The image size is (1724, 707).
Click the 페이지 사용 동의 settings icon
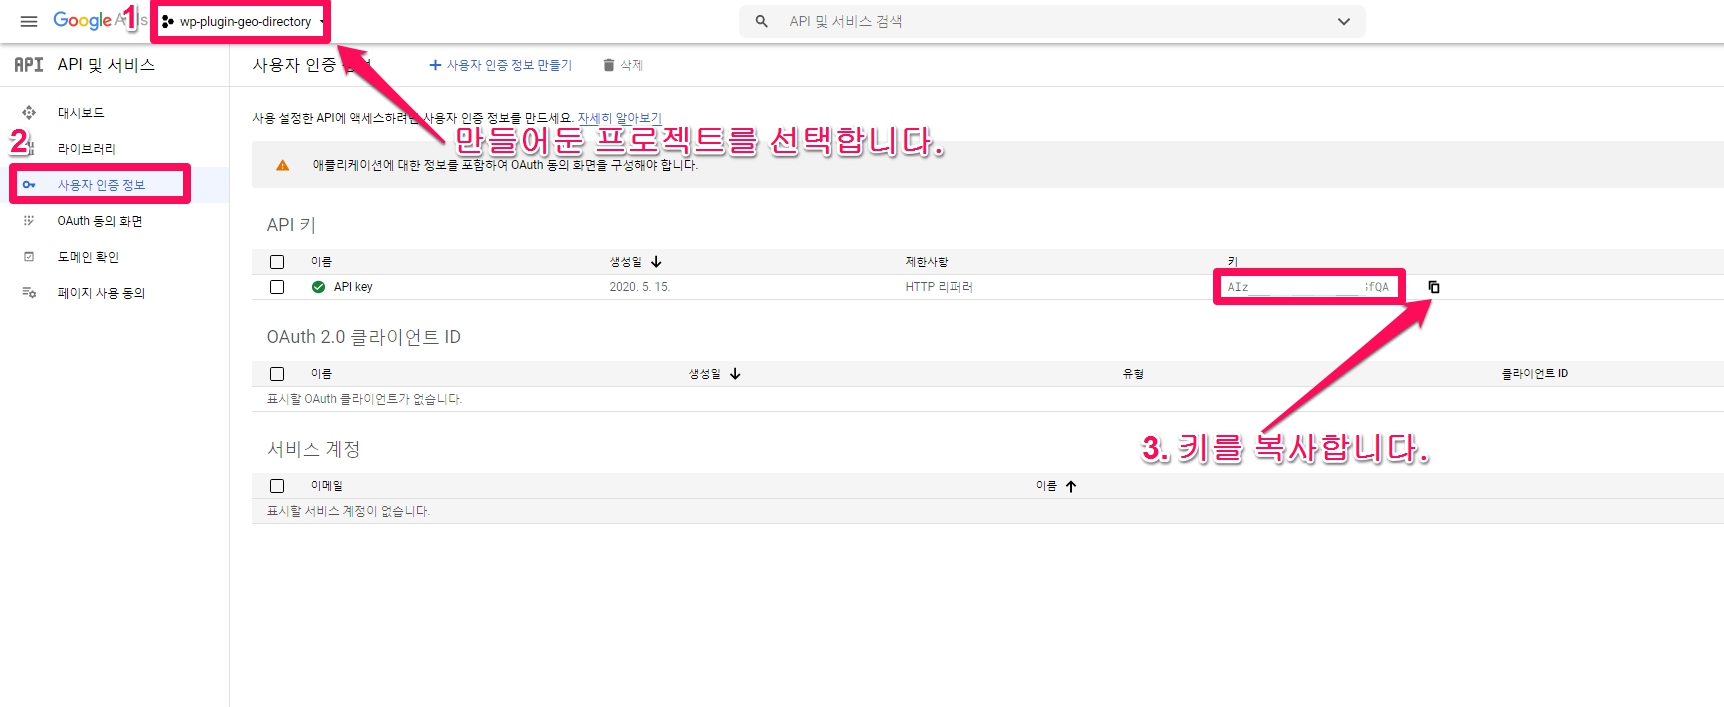pyautogui.click(x=29, y=293)
